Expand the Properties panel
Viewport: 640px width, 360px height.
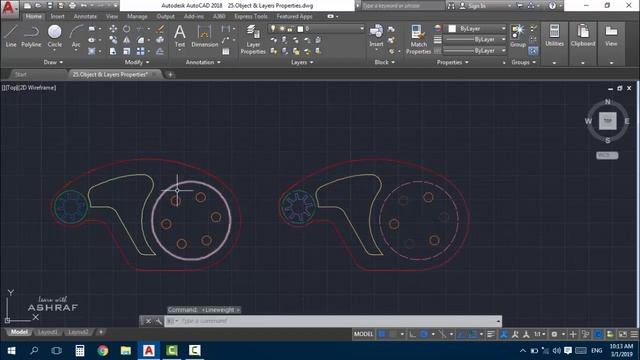(453, 62)
